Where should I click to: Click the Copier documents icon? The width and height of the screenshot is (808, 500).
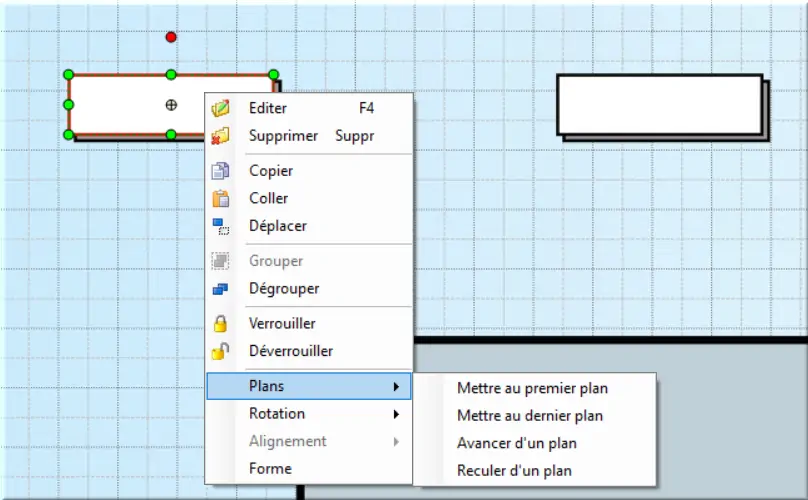pos(221,171)
